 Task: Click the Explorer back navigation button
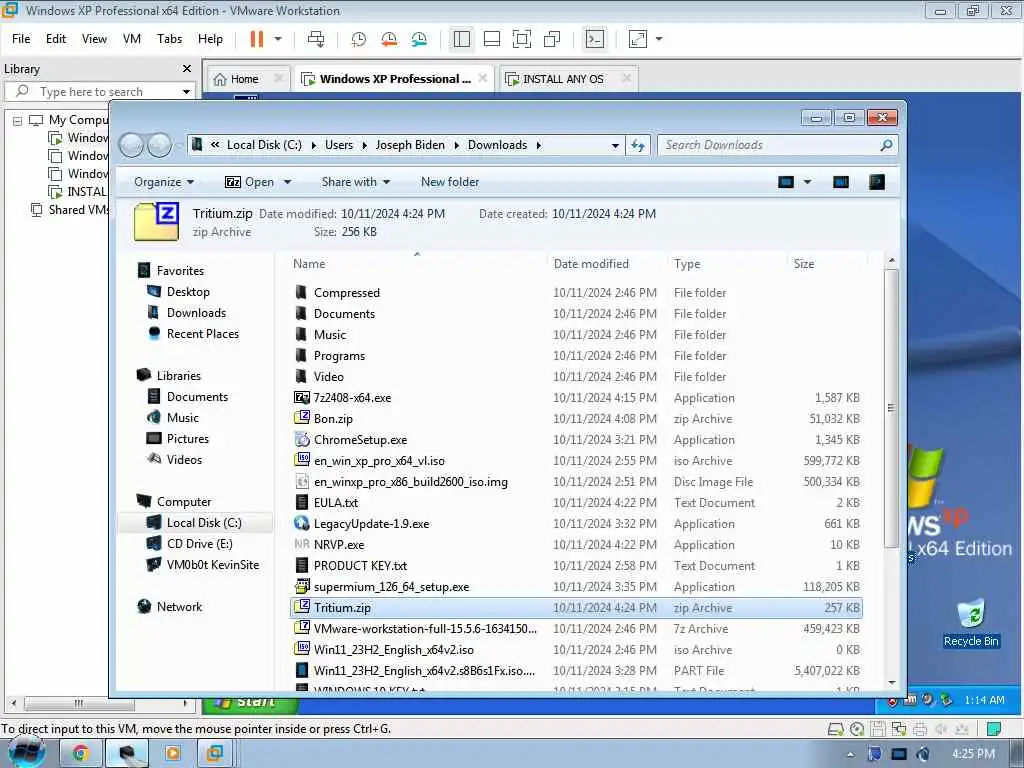(132, 145)
